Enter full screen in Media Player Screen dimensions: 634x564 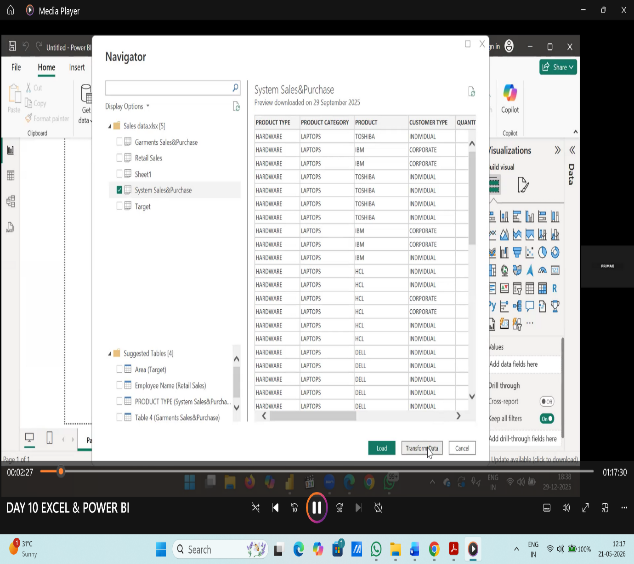[585, 508]
